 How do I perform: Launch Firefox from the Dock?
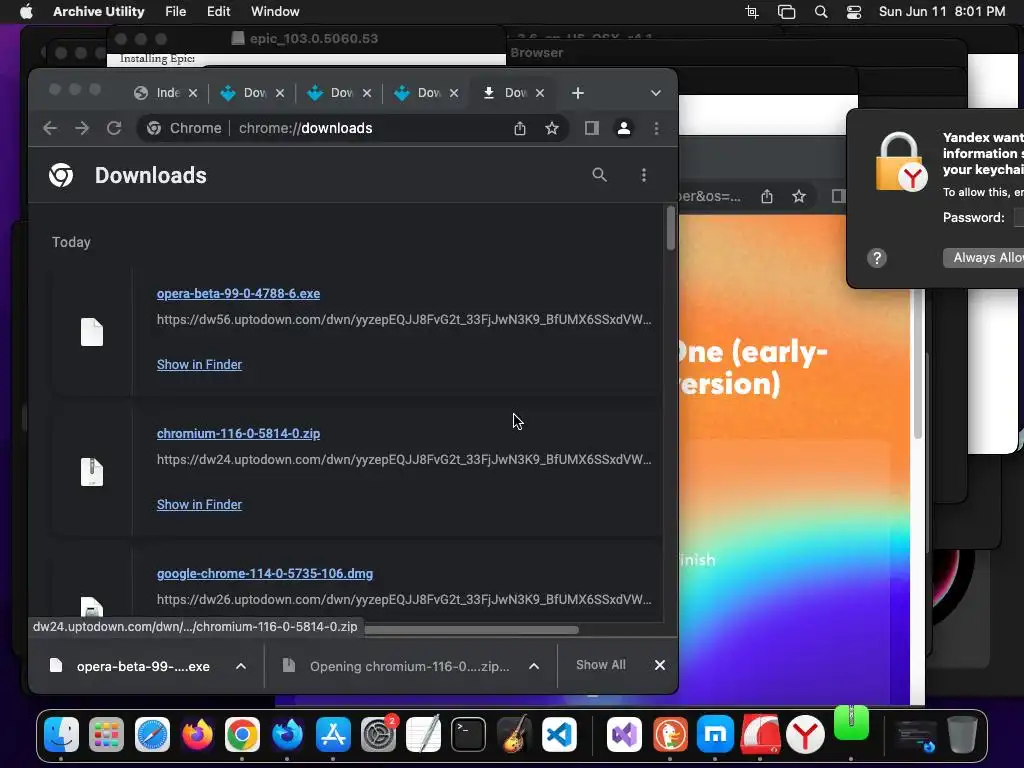pos(197,735)
